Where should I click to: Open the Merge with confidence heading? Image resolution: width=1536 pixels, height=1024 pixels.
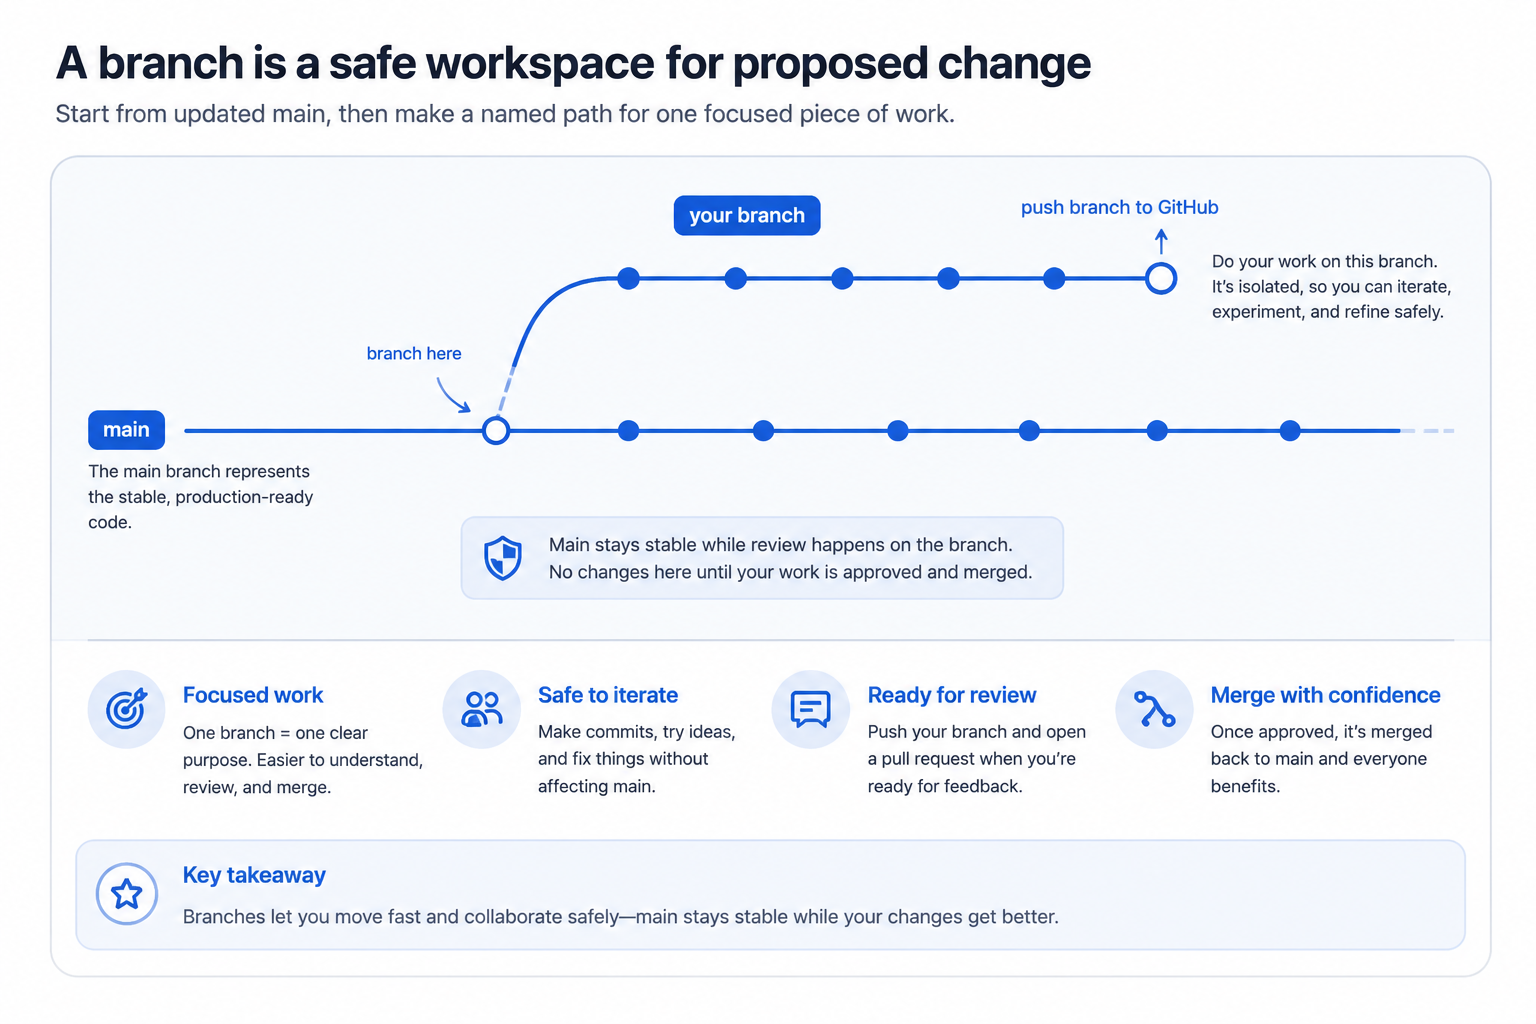(x=1325, y=695)
